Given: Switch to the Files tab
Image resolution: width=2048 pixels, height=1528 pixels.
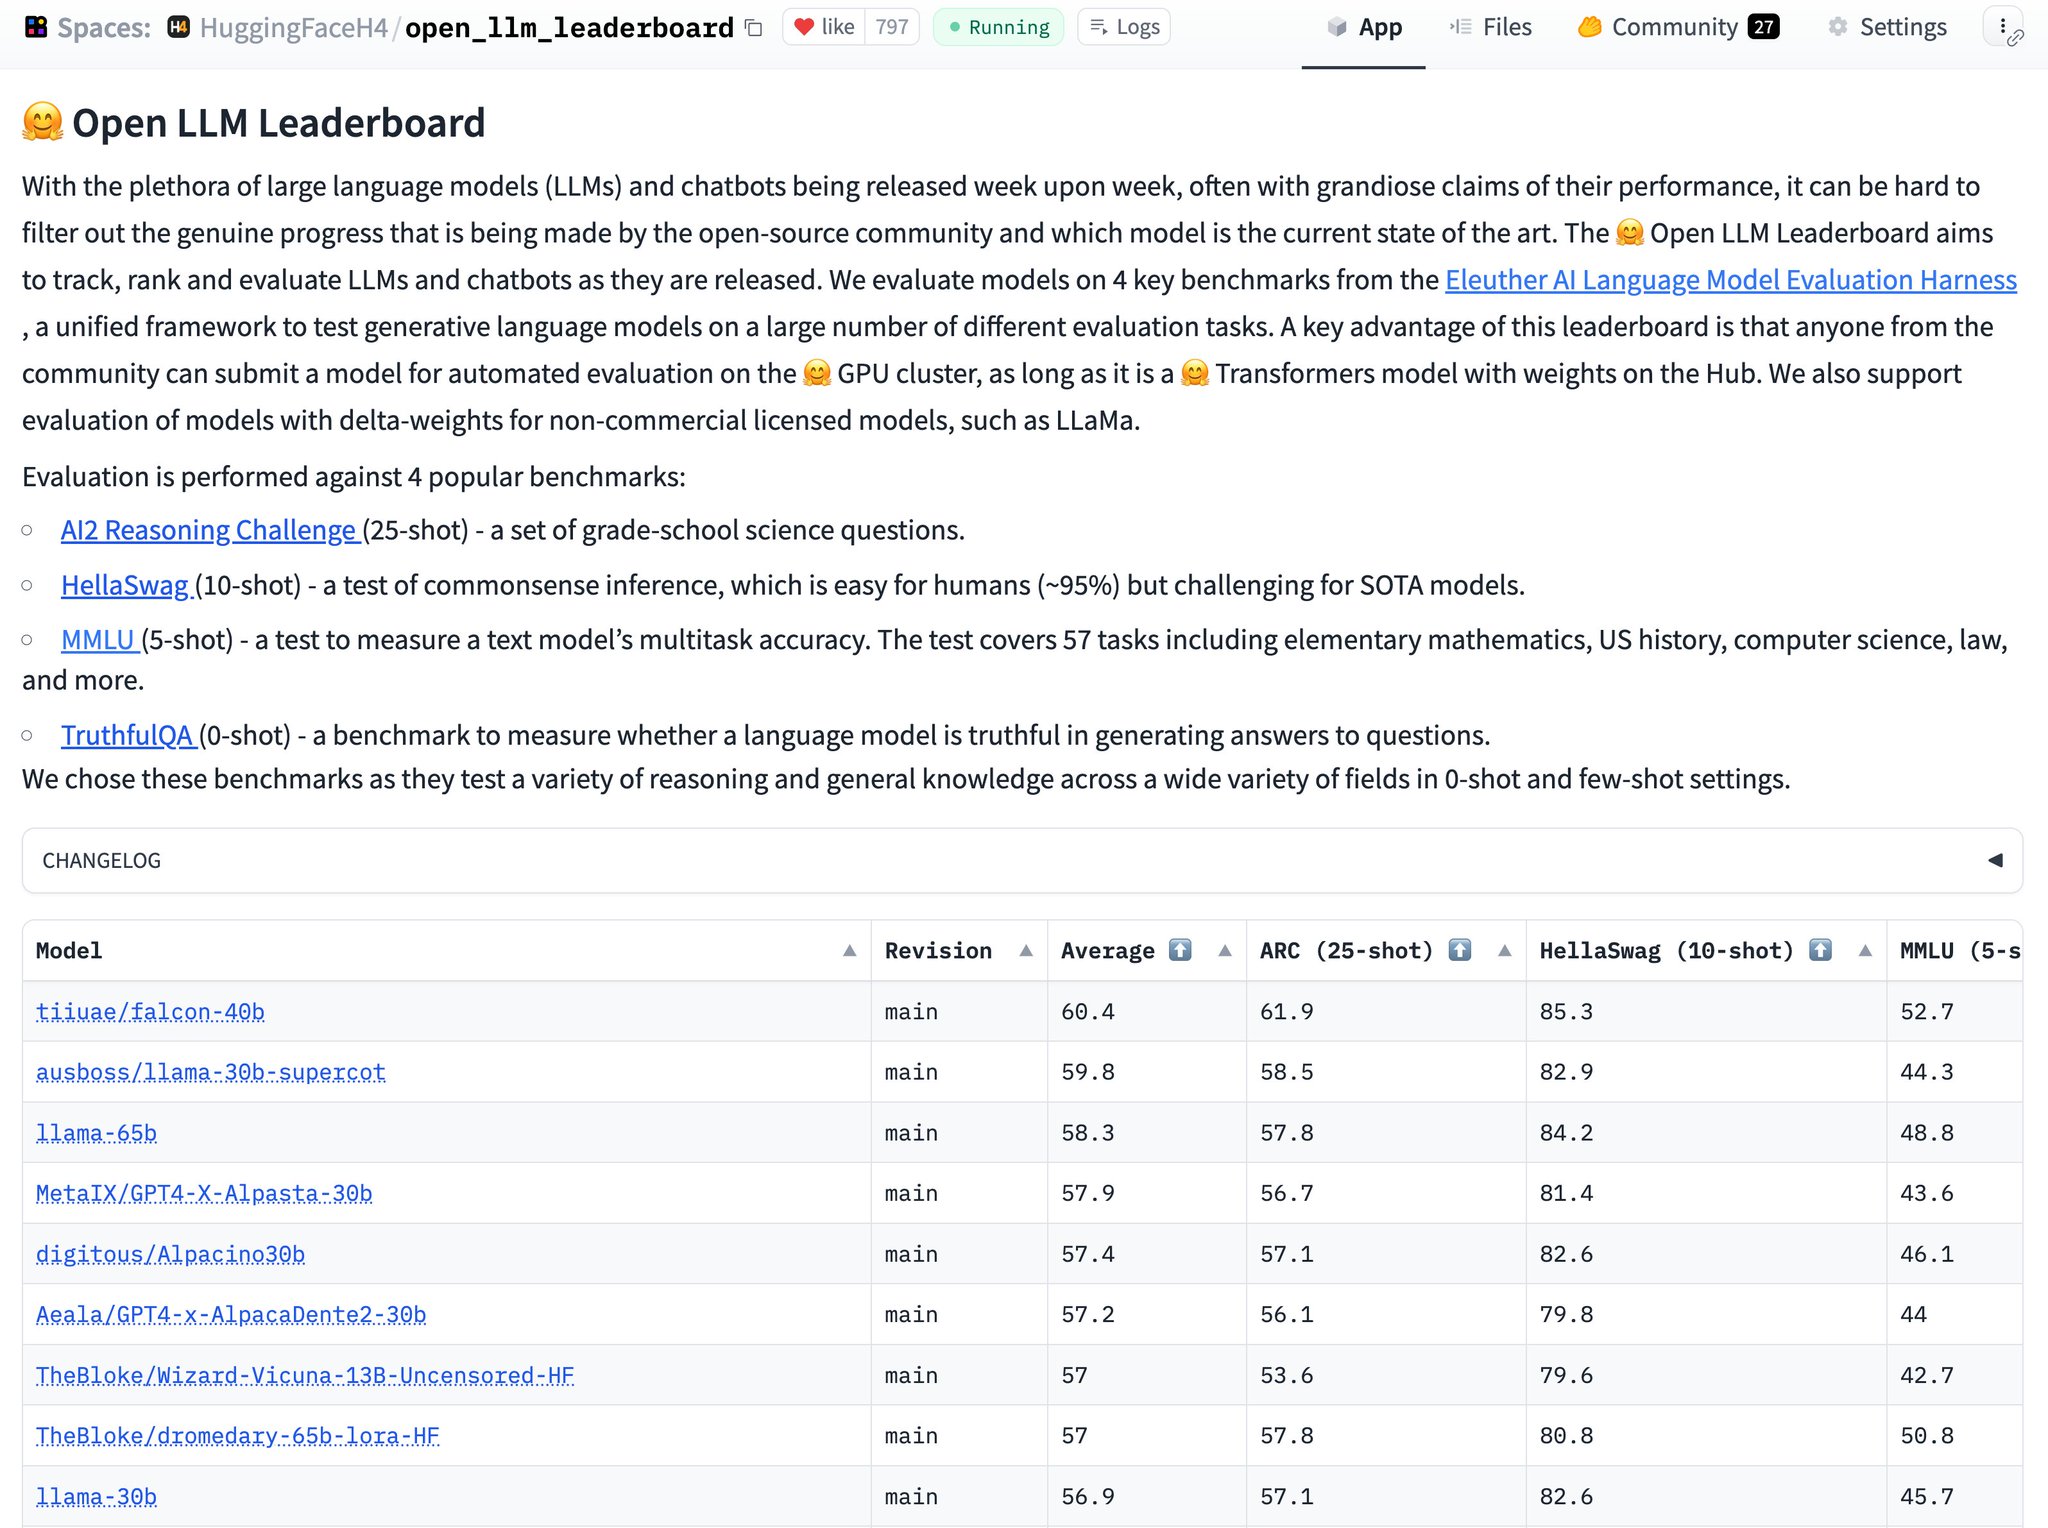Looking at the screenshot, I should [x=1491, y=27].
